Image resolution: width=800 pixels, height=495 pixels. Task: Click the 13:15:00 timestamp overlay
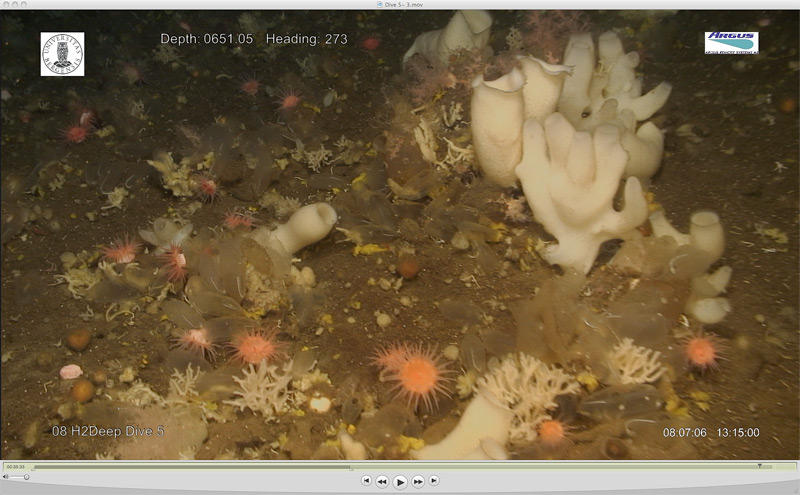tap(737, 433)
